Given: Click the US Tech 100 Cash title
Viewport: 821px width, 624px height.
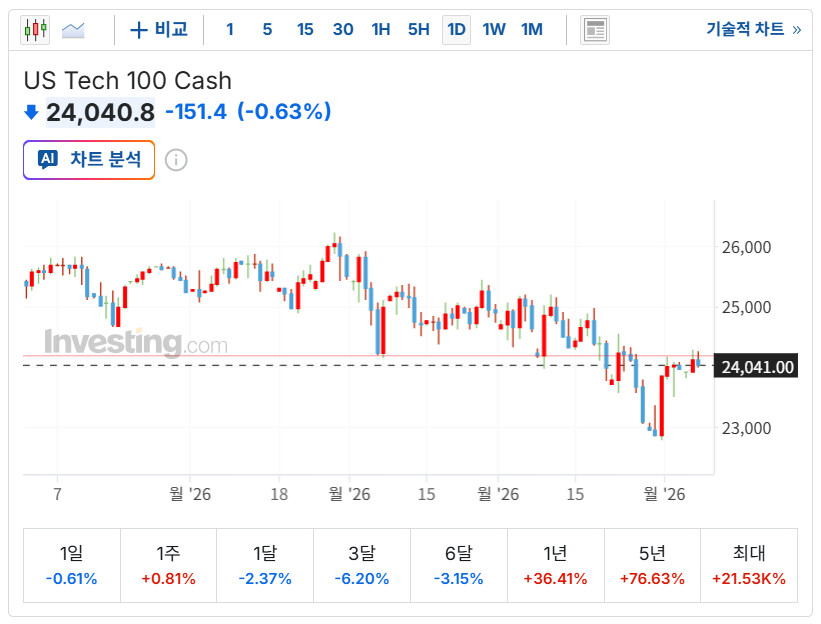Looking at the screenshot, I should pyautogui.click(x=127, y=80).
